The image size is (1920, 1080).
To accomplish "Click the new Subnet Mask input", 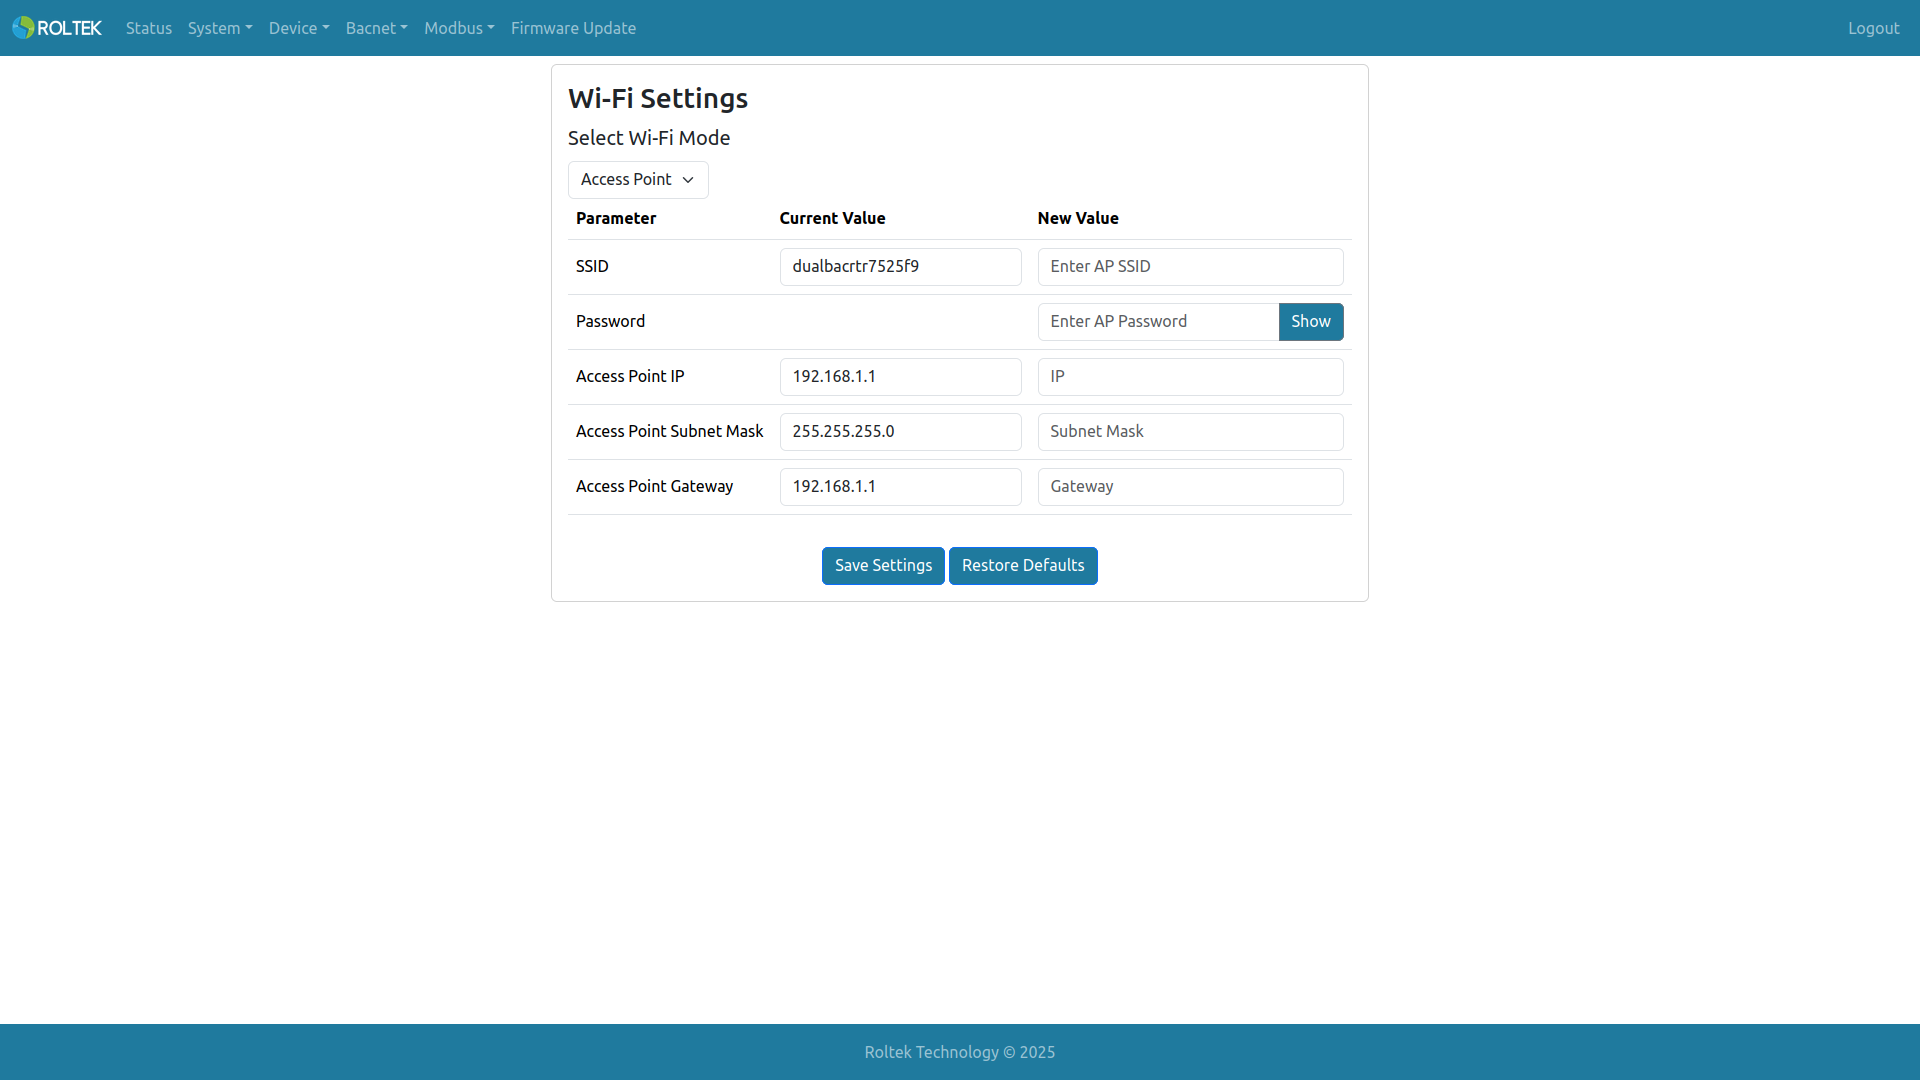I will point(1190,432).
